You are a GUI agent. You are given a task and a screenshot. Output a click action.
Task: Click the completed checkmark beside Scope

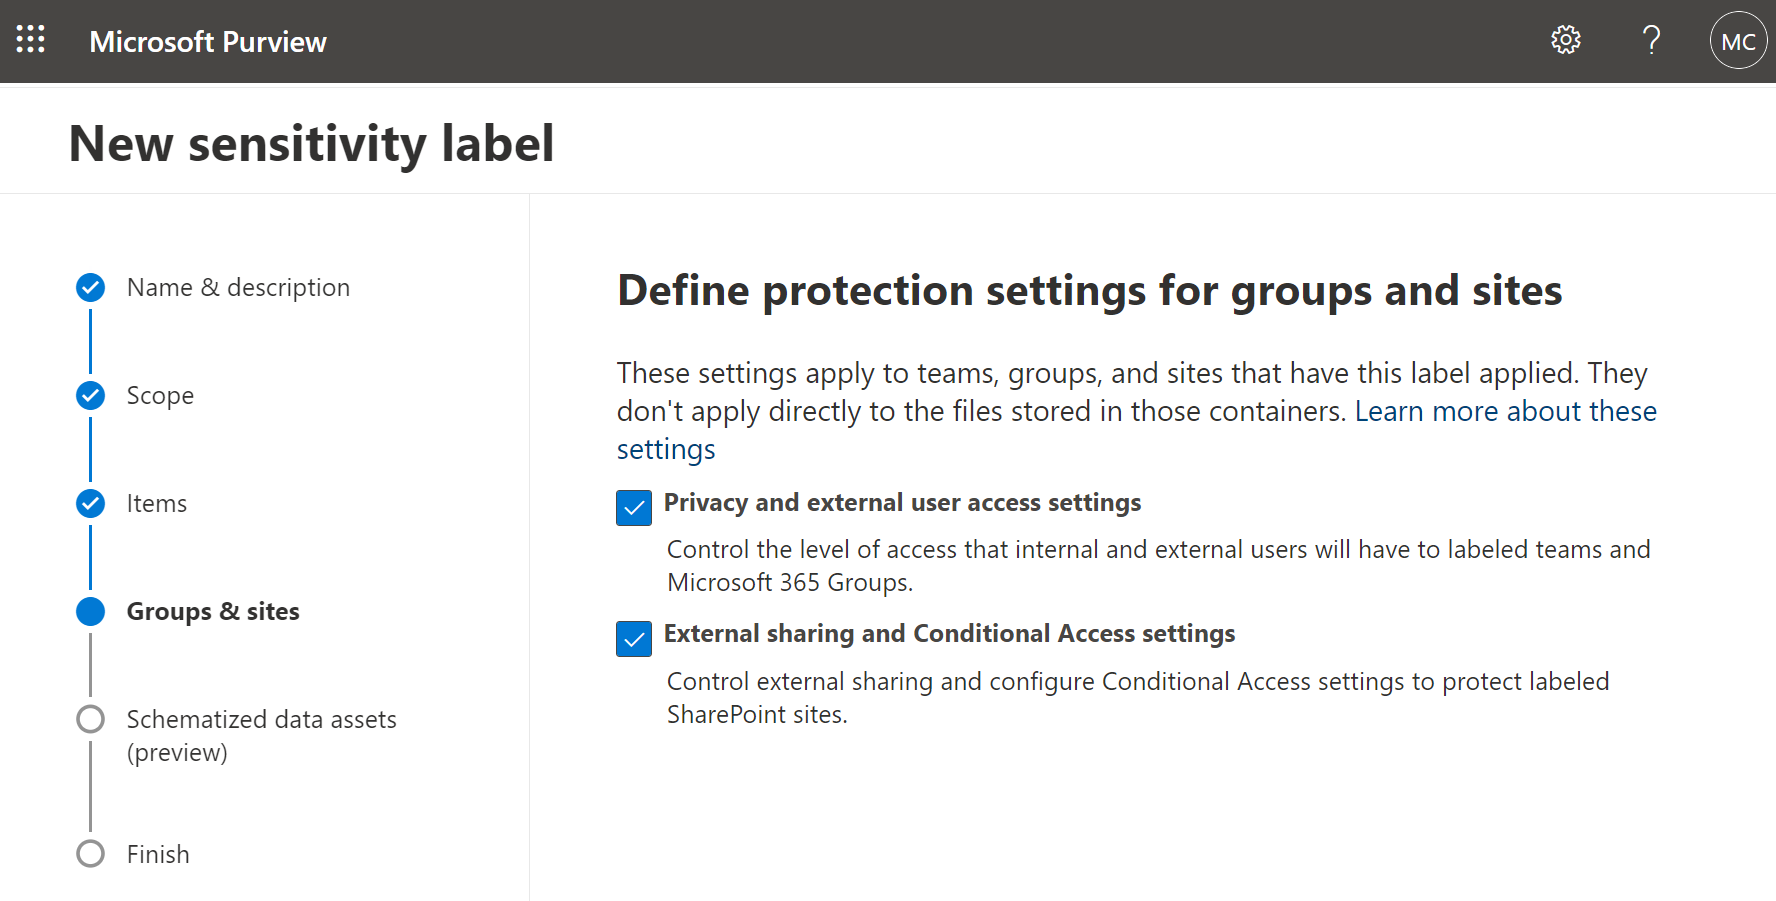coord(90,395)
